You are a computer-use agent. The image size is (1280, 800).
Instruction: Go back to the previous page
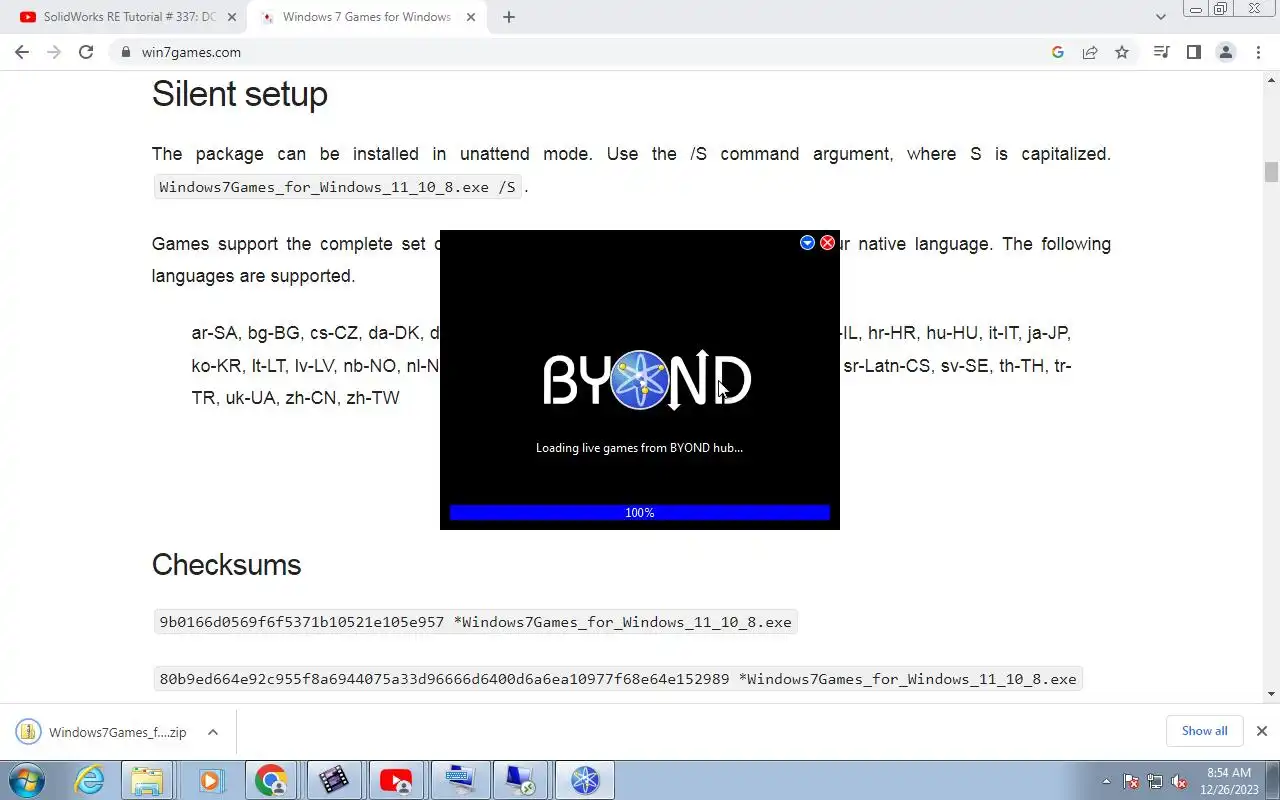click(x=22, y=52)
